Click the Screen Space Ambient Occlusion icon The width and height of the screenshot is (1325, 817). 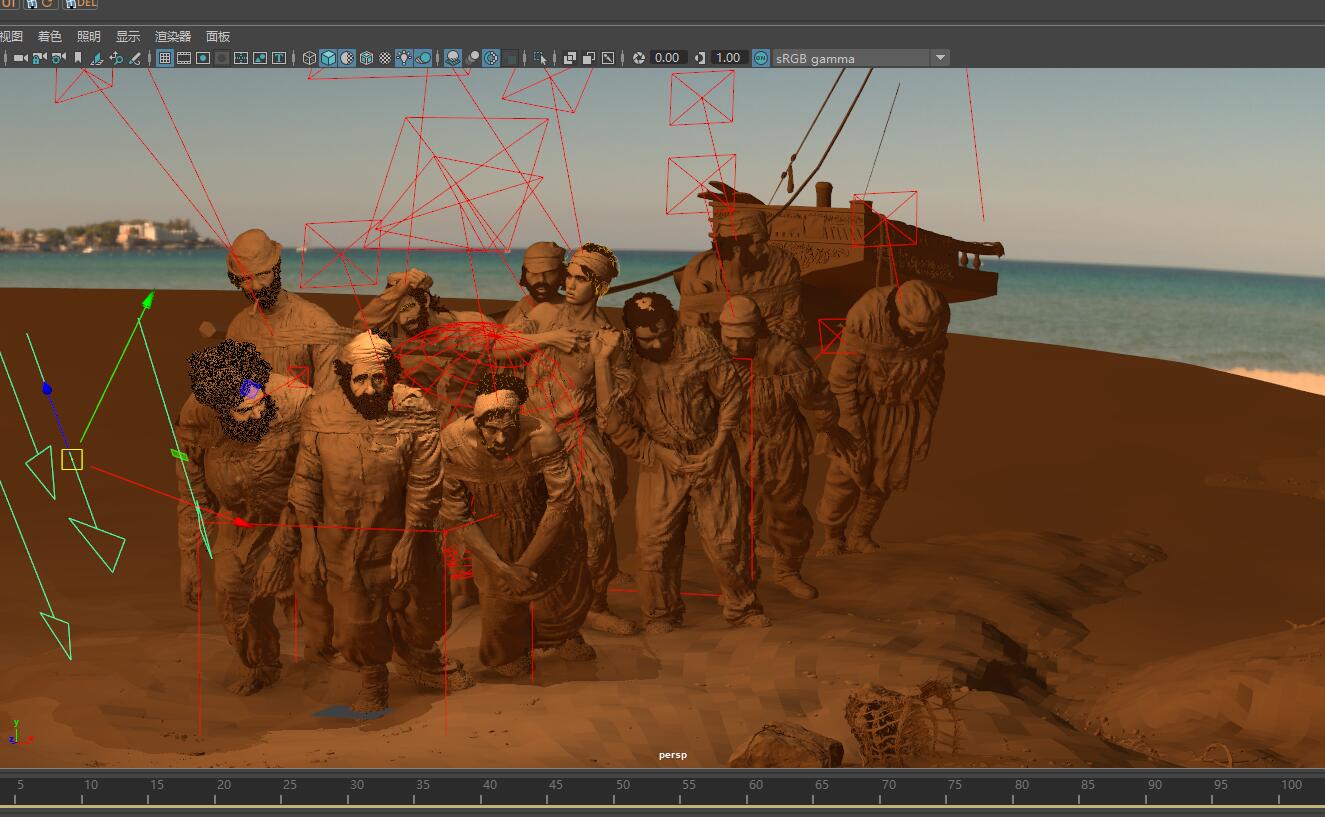tap(453, 58)
